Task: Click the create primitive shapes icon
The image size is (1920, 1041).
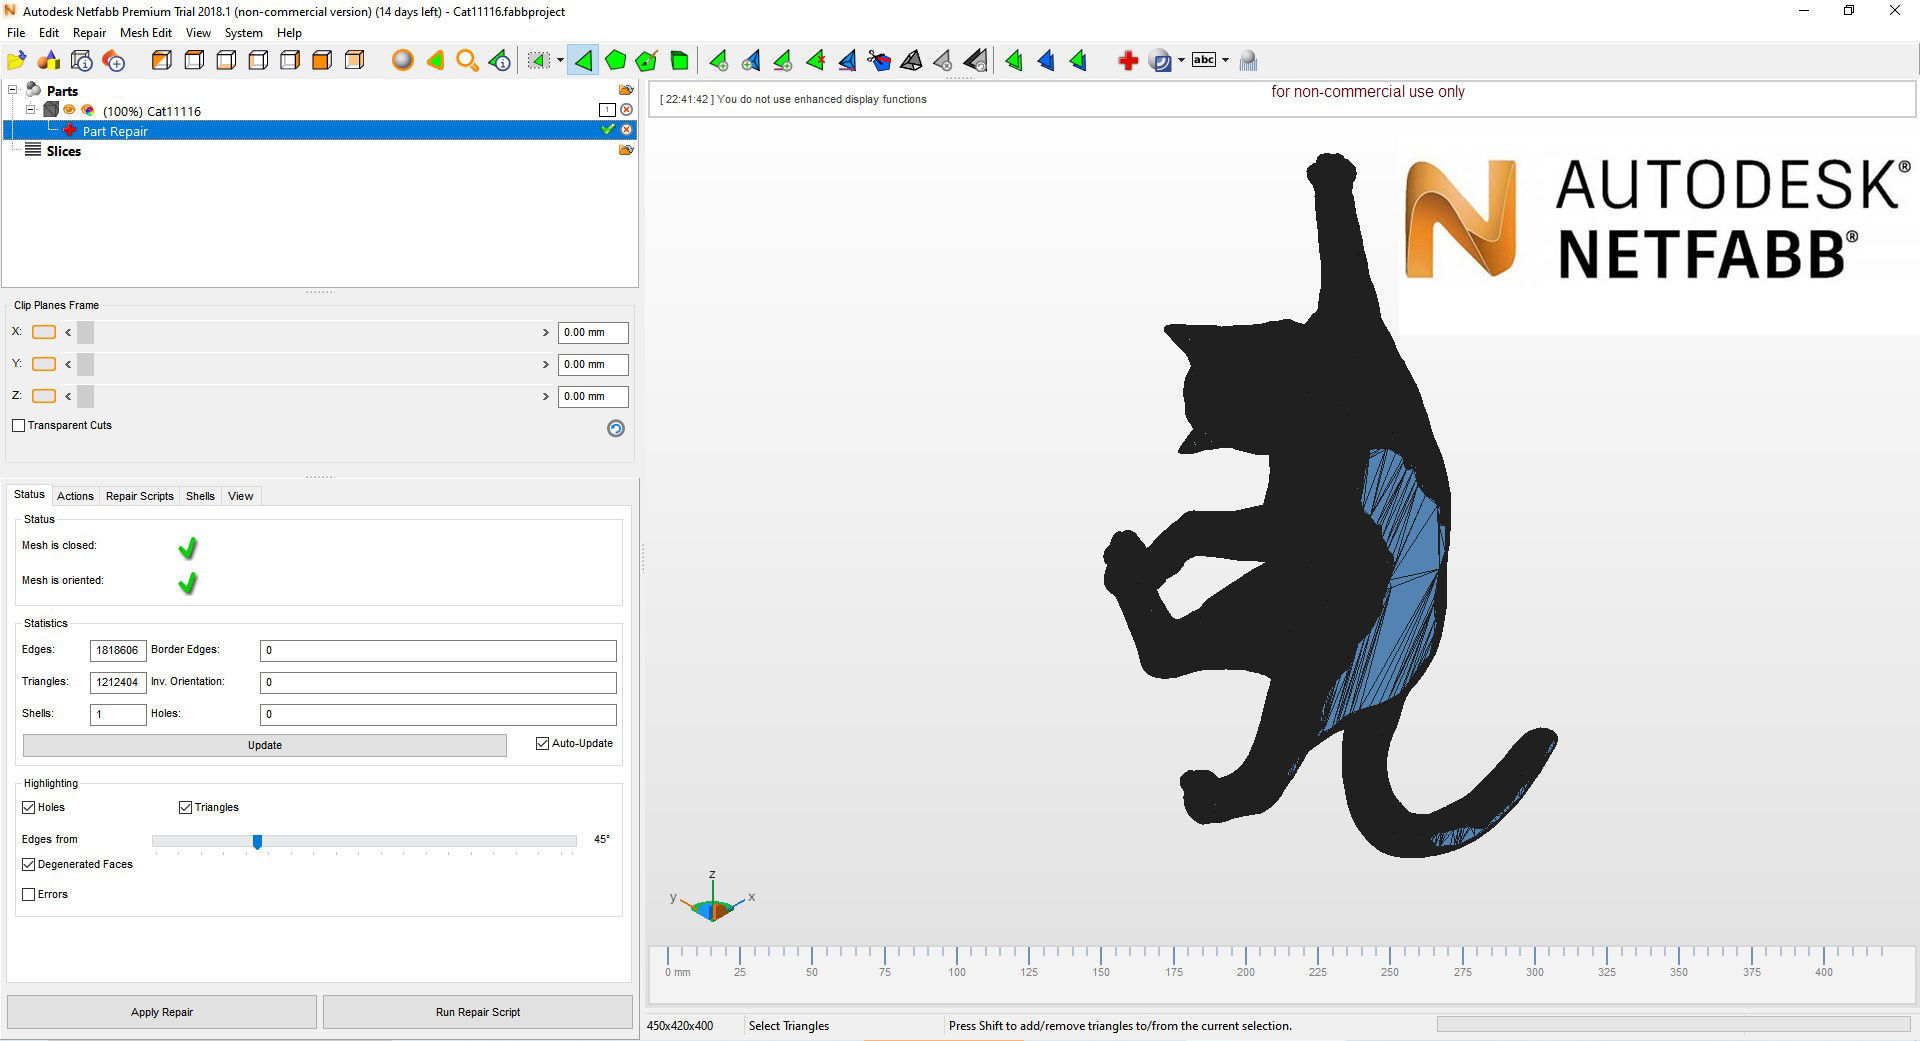Action: (49, 61)
